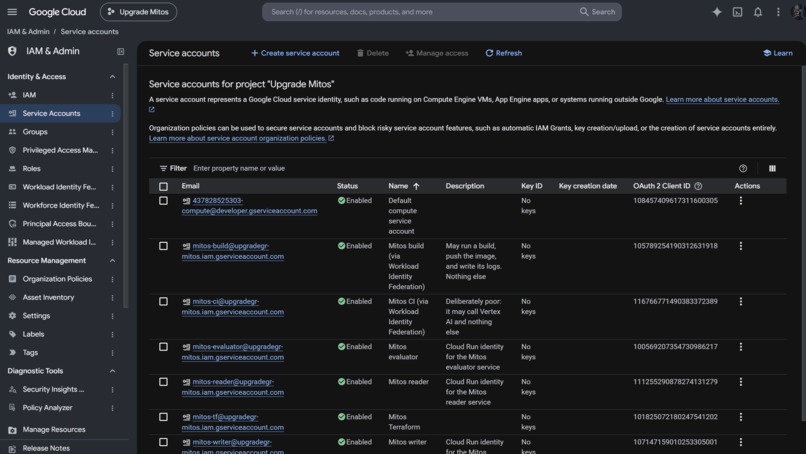Open the Service Accounts sidebar item

point(60,113)
